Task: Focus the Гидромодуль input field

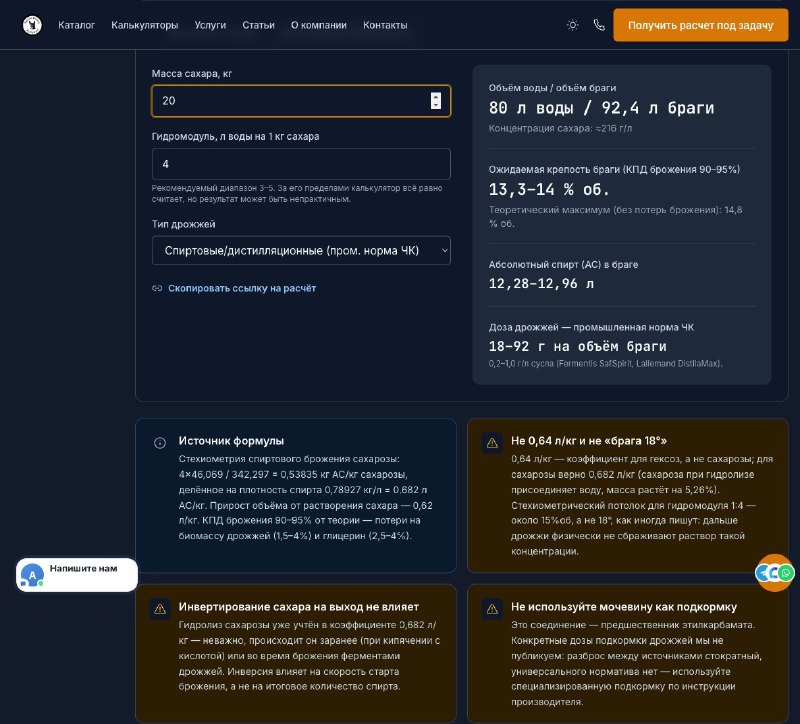Action: [x=301, y=164]
